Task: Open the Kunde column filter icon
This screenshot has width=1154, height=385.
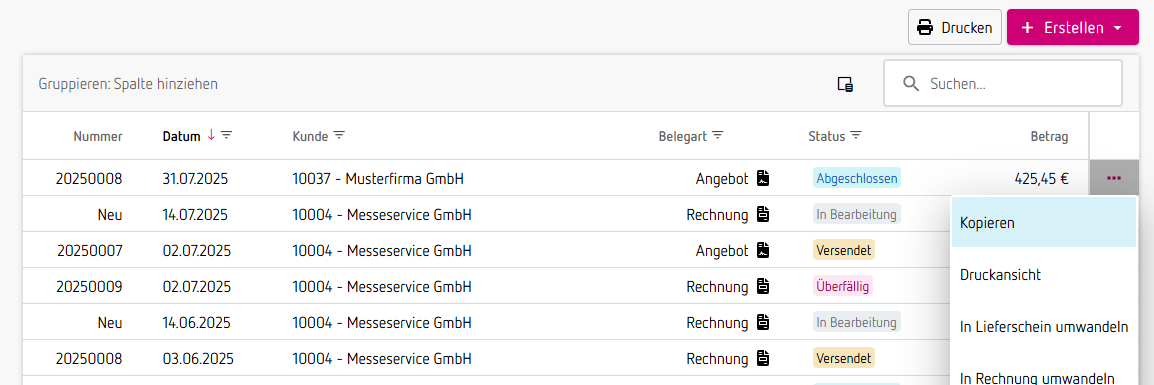Action: click(339, 135)
